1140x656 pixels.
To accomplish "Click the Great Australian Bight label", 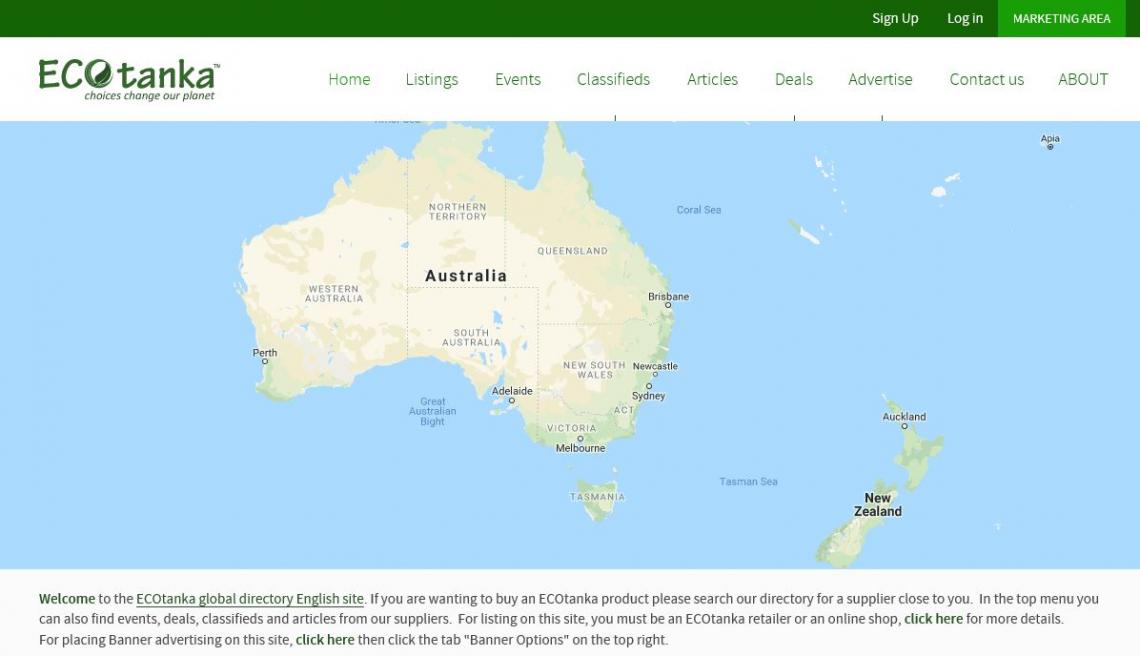I will (433, 411).
